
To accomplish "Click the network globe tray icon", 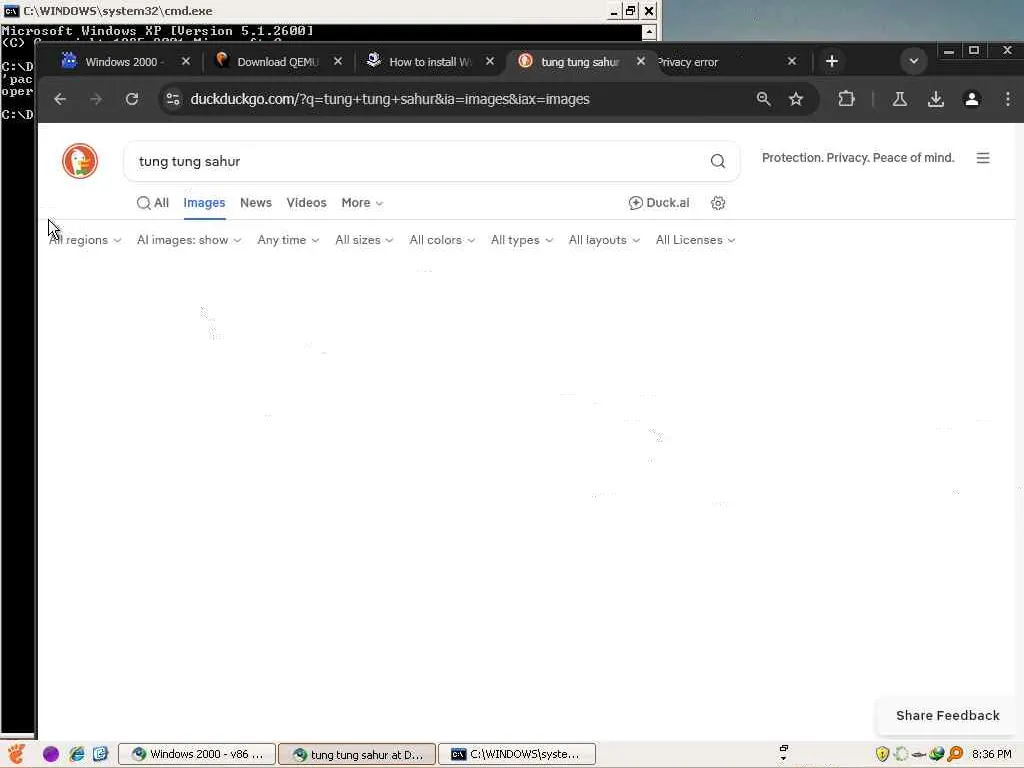I will pos(937,754).
